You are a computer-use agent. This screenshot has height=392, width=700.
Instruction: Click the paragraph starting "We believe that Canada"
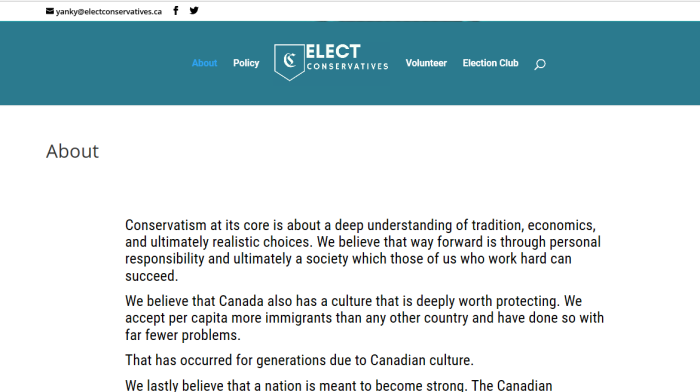364,318
